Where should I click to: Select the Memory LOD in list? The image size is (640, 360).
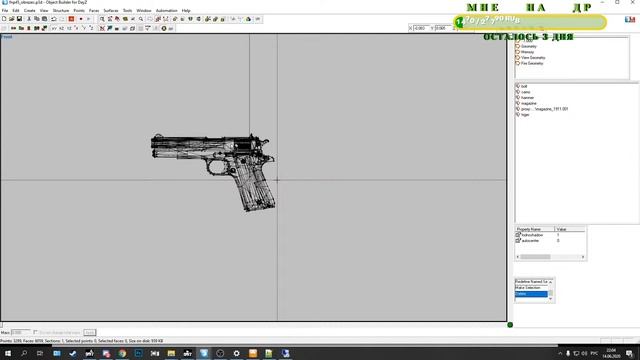tap(527, 52)
